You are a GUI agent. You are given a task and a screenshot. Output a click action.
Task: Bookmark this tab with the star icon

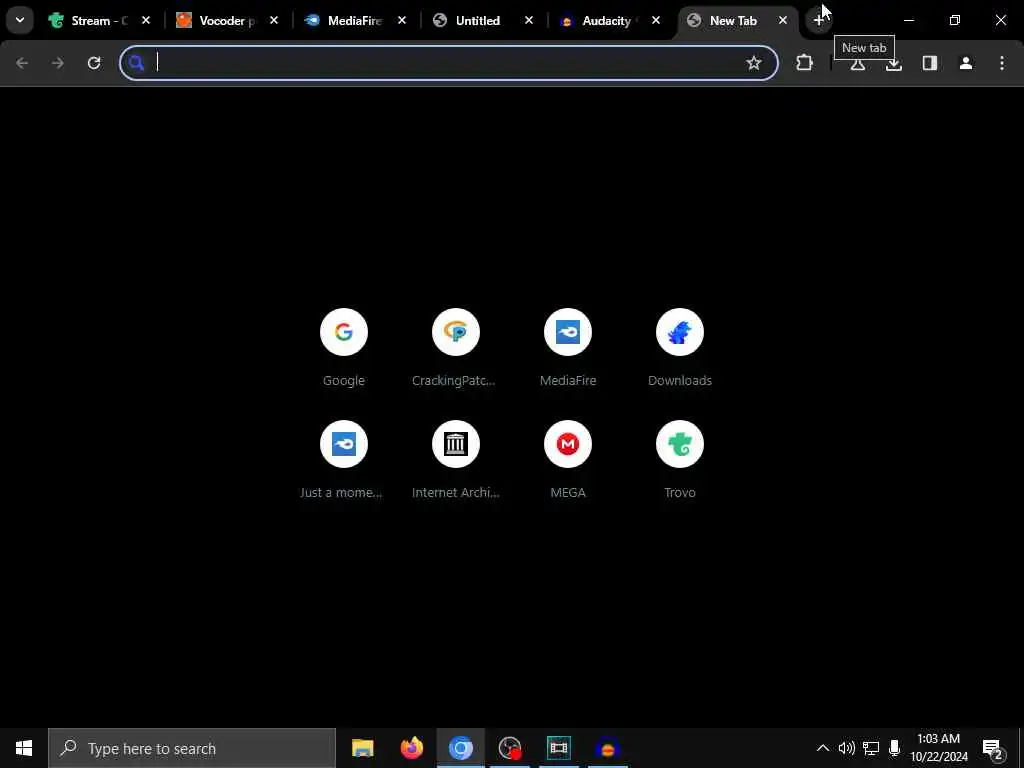coord(754,63)
